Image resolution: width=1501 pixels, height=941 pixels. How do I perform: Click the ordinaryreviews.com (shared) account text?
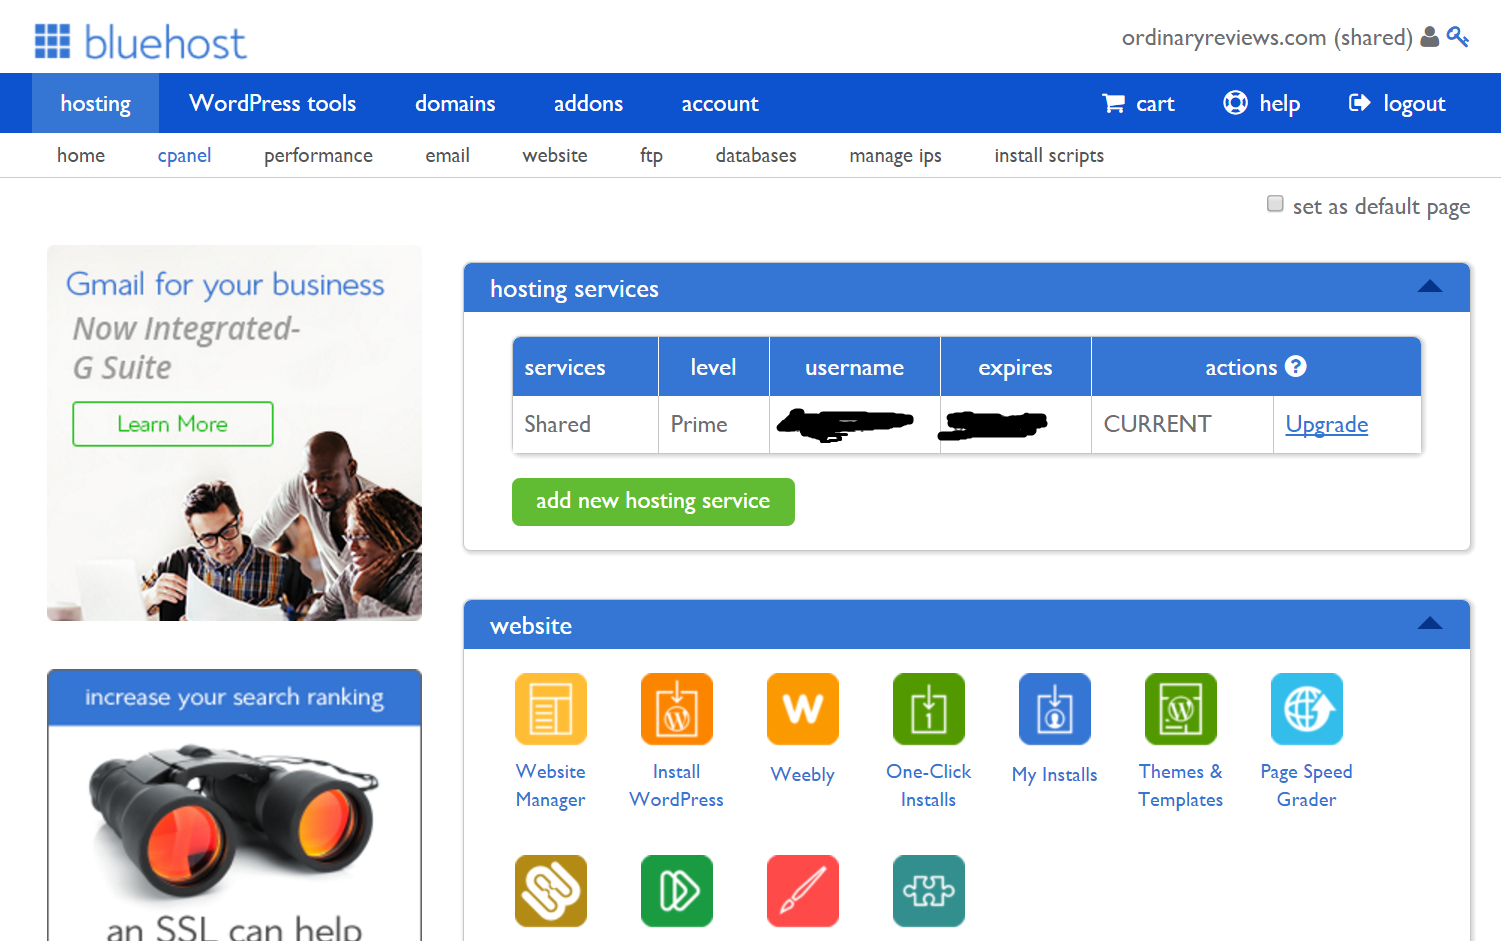pyautogui.click(x=1267, y=37)
